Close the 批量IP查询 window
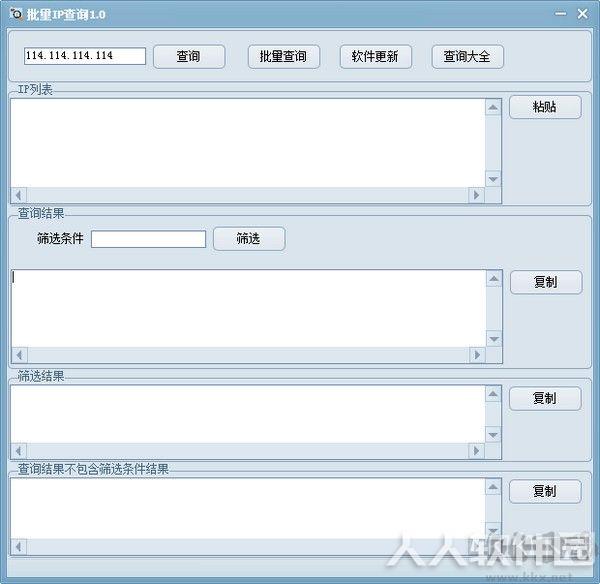 [582, 14]
